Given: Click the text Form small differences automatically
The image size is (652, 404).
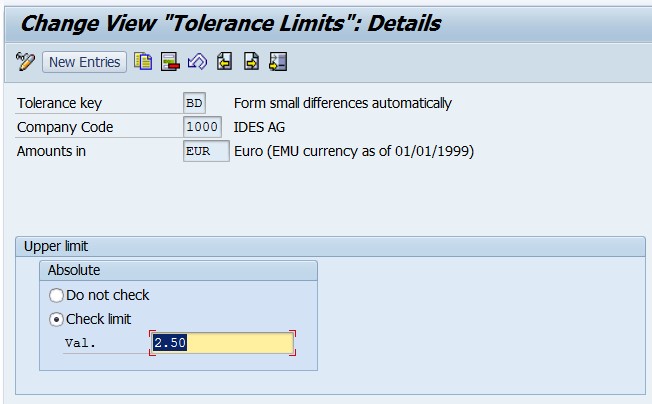Looking at the screenshot, I should pyautogui.click(x=343, y=103).
